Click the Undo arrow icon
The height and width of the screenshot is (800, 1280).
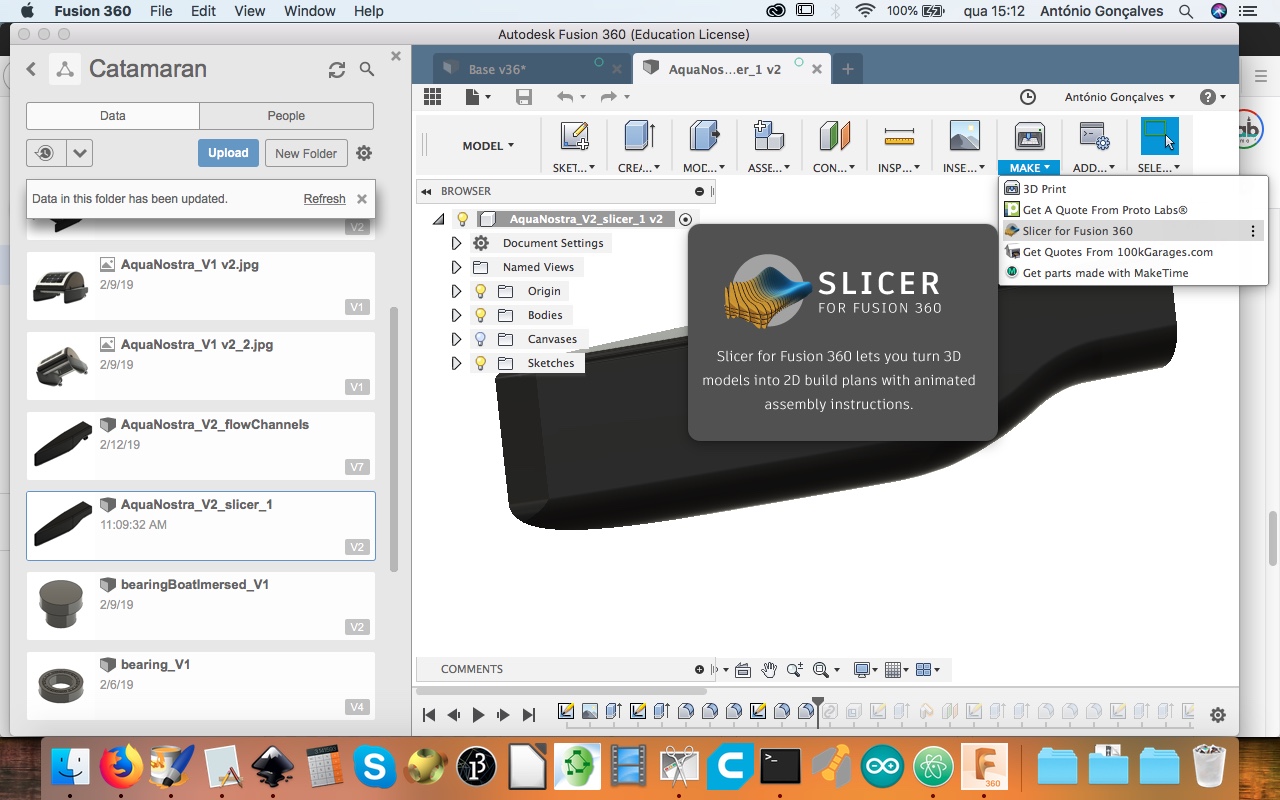pyautogui.click(x=565, y=96)
